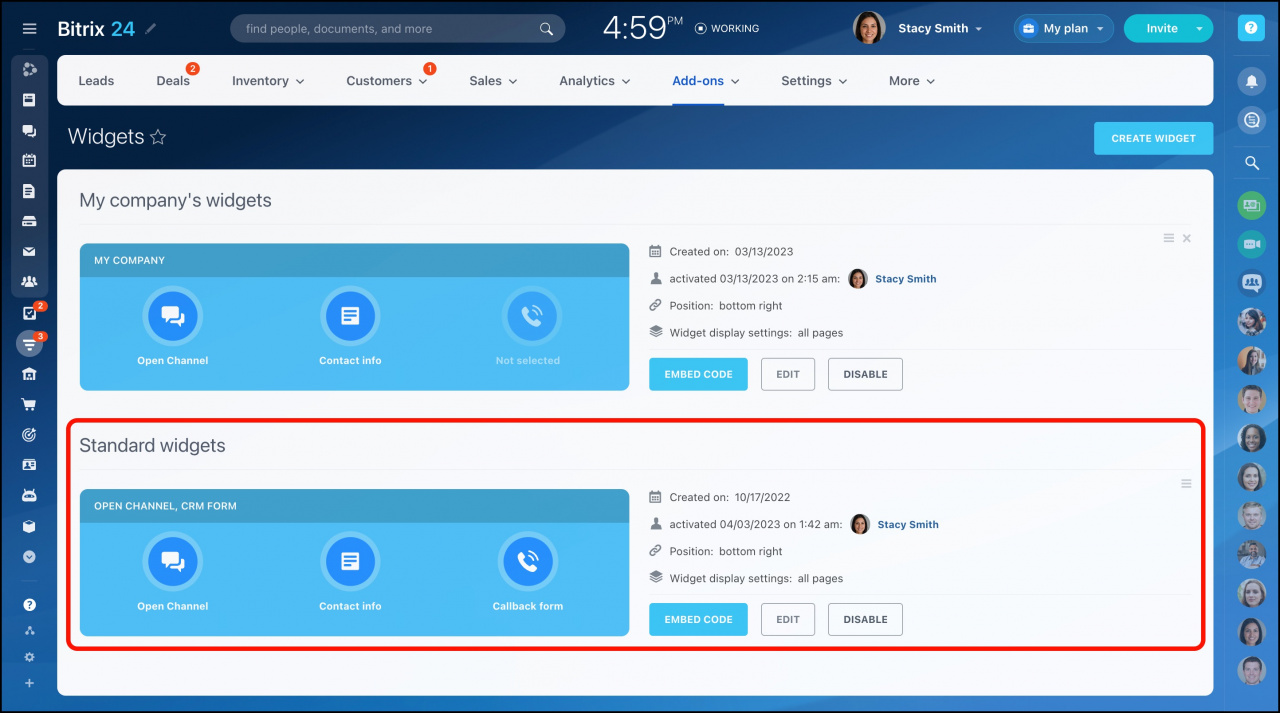Open the tasks checkbox icon with badge 2
This screenshot has width=1280, height=713.
29,313
